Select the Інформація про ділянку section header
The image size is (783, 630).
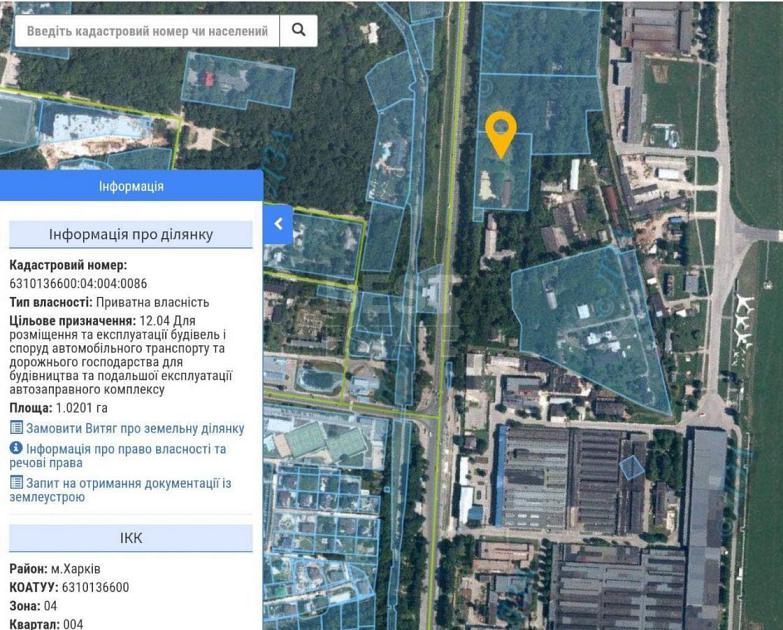131,235
